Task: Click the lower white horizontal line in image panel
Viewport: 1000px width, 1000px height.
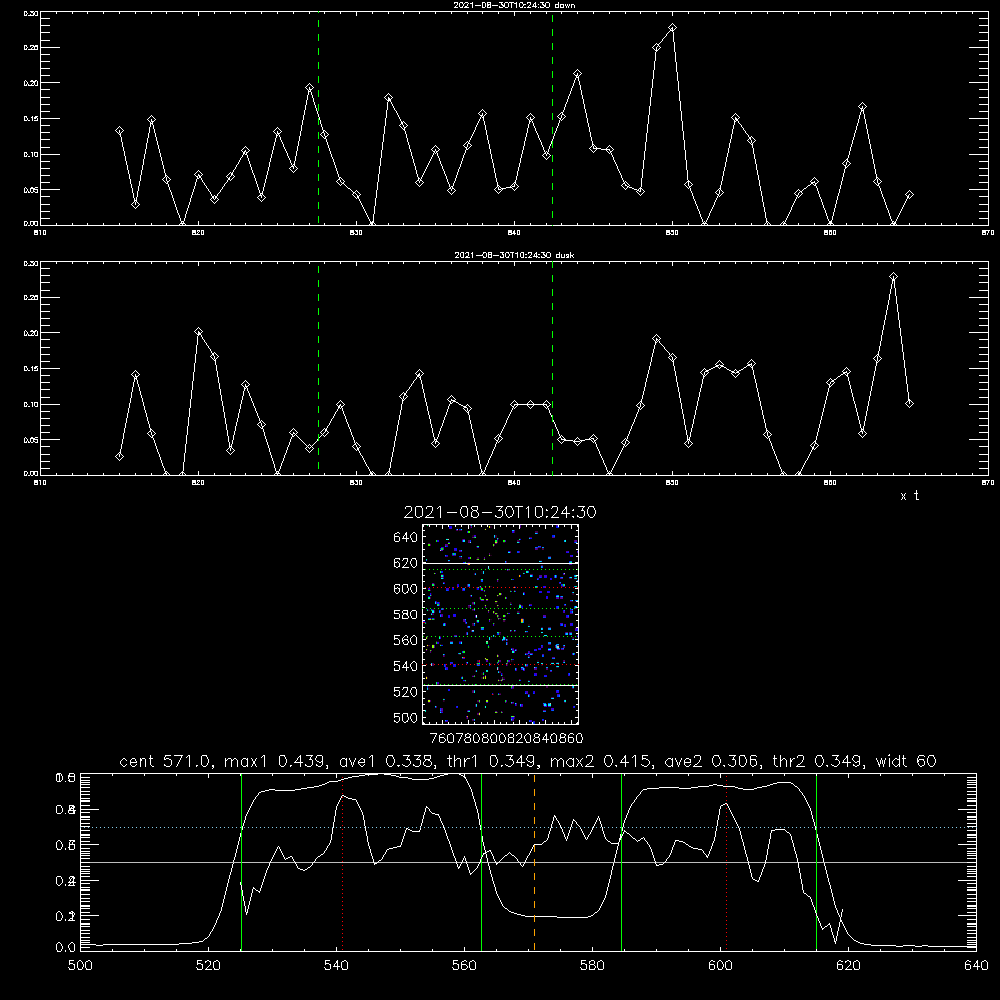Action: [501, 685]
